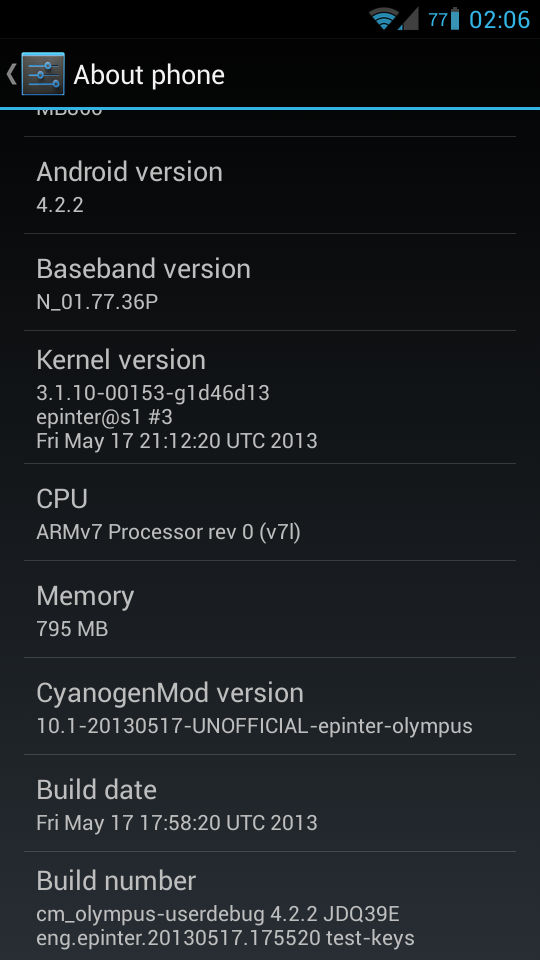540x960 pixels.
Task: Tap the Kernel version entry
Action: pos(270,397)
